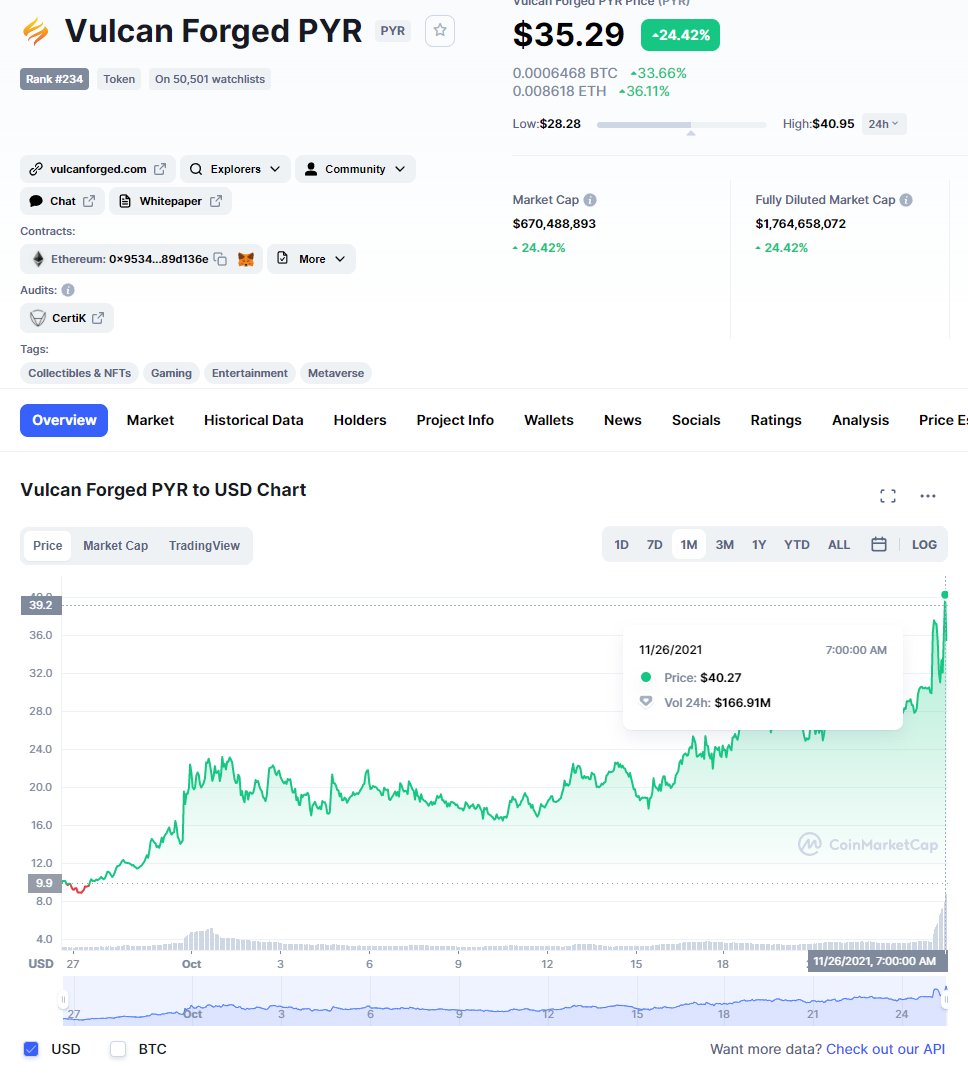Click the external link icon beside Whitepaper
Screen dimensions: 968x1084
point(216,201)
